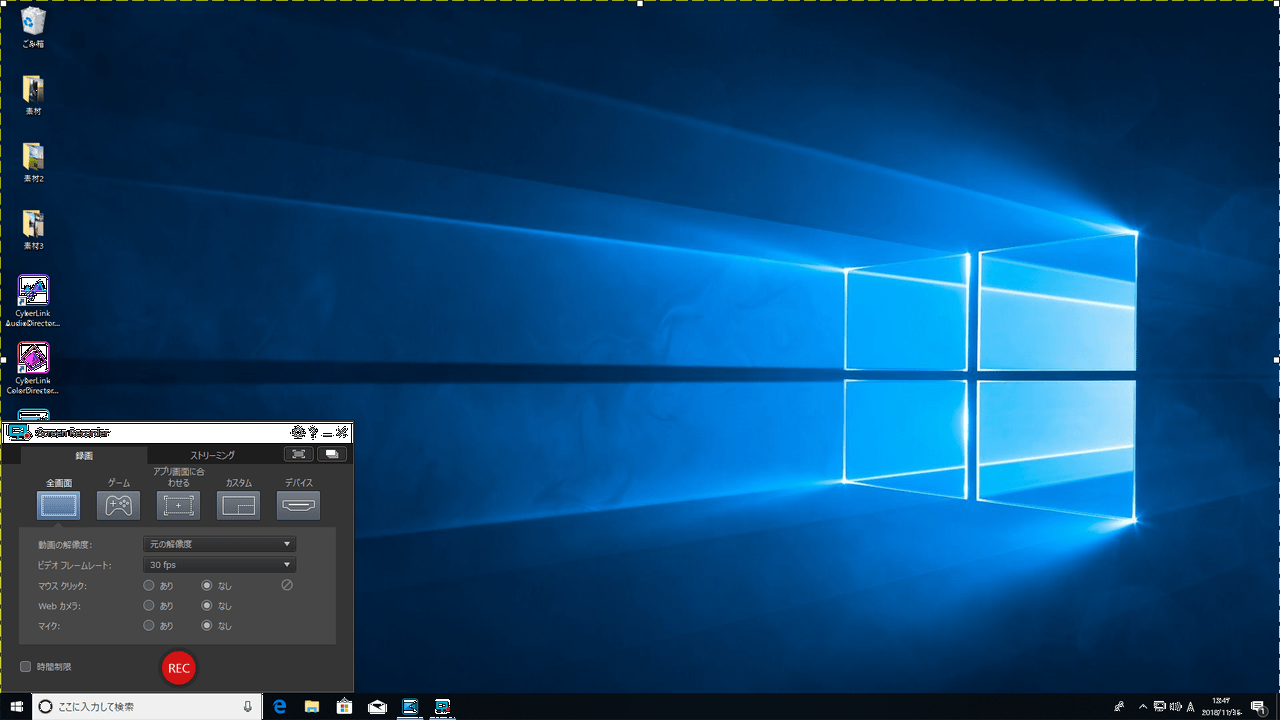
Task: Click the display selection button beside tabs
Action: pyautogui.click(x=331, y=454)
